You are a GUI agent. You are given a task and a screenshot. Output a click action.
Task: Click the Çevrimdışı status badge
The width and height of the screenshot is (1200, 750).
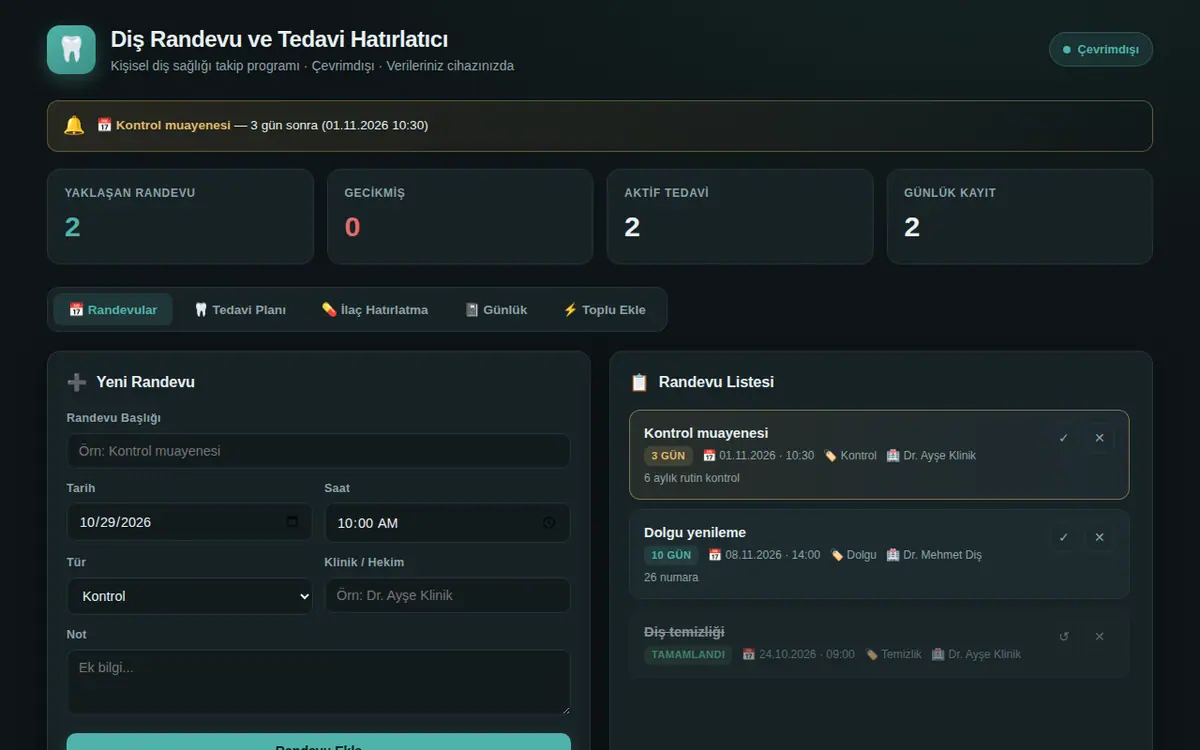tap(1101, 50)
